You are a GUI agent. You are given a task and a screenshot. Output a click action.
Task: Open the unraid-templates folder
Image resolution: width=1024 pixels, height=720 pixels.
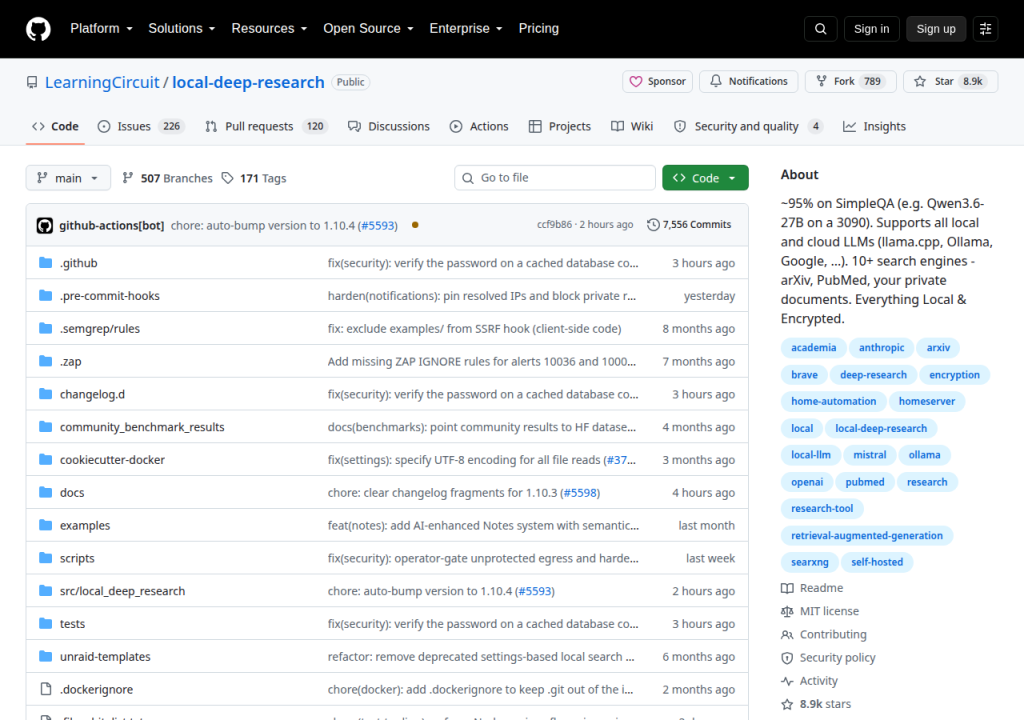105,657
